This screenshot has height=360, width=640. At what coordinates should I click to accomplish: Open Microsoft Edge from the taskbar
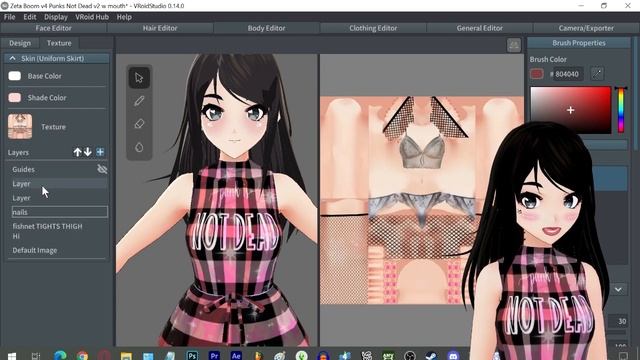60,356
